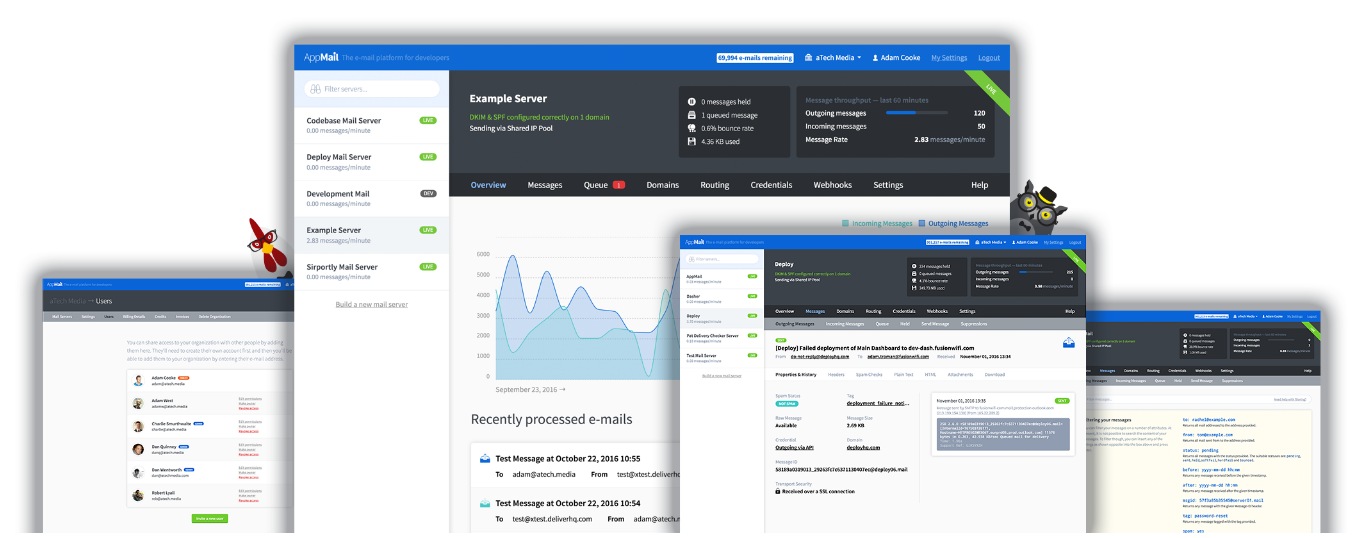Click the bounce rate lightbulb icon
1364x538 pixels.
tap(691, 128)
